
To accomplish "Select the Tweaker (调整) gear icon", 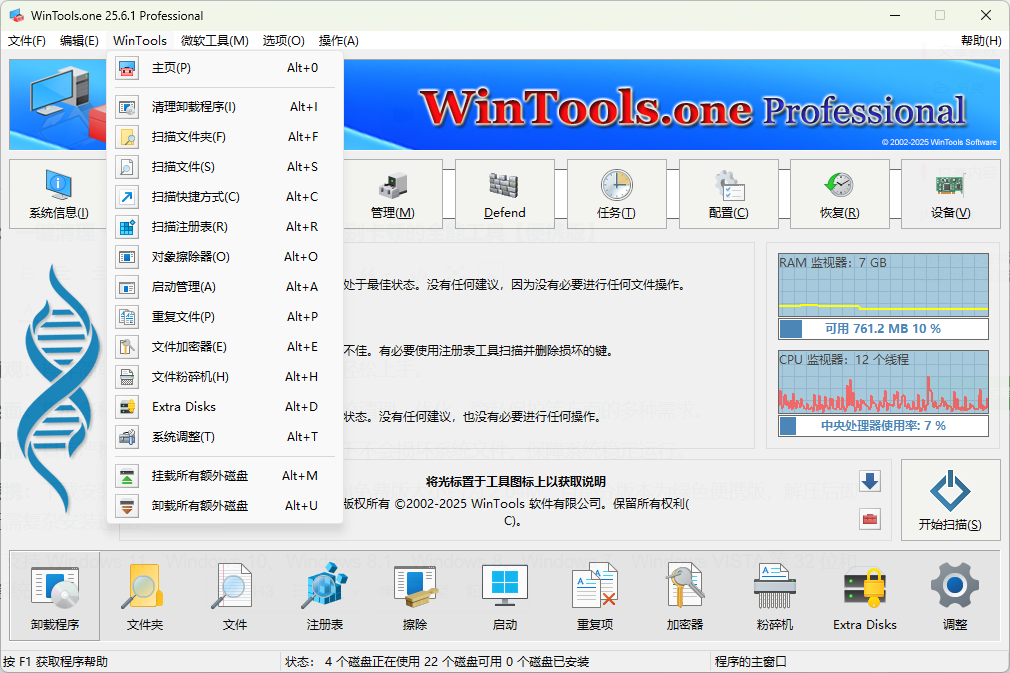I will click(954, 597).
